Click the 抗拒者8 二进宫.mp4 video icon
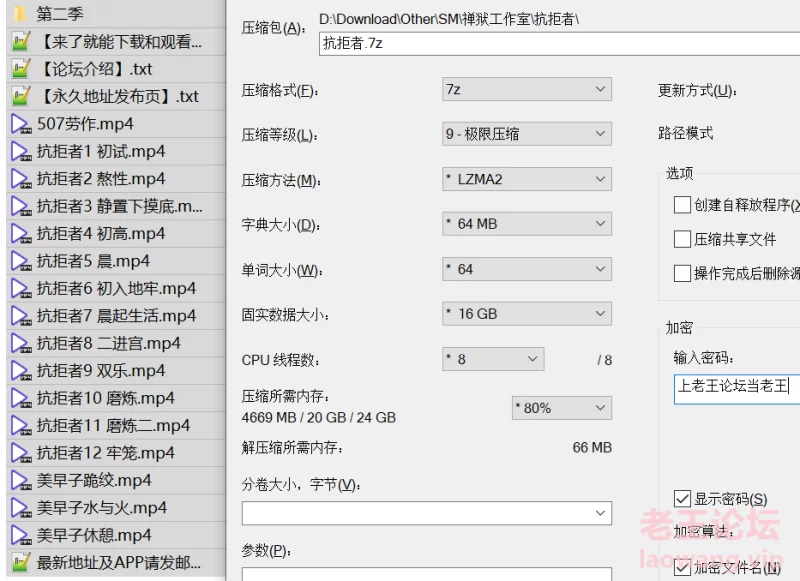 tap(21, 344)
